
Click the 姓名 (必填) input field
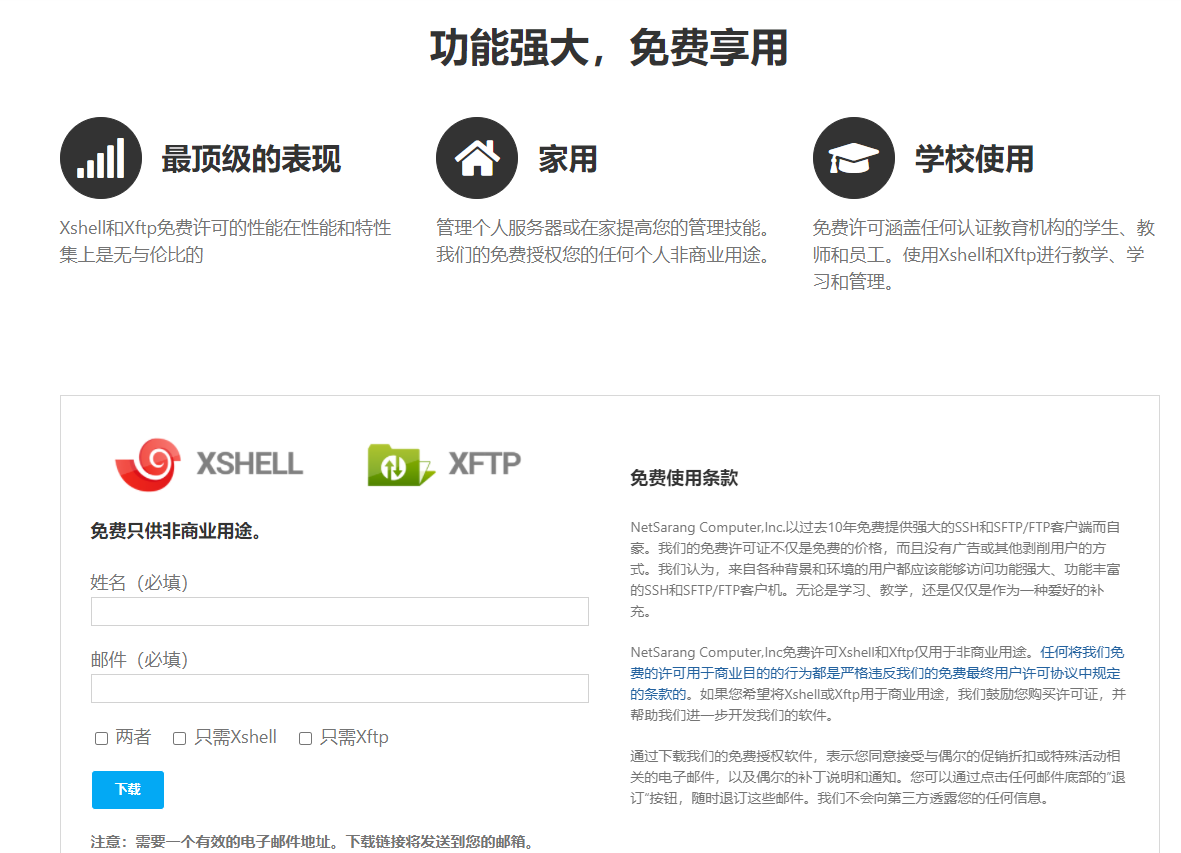pos(340,611)
